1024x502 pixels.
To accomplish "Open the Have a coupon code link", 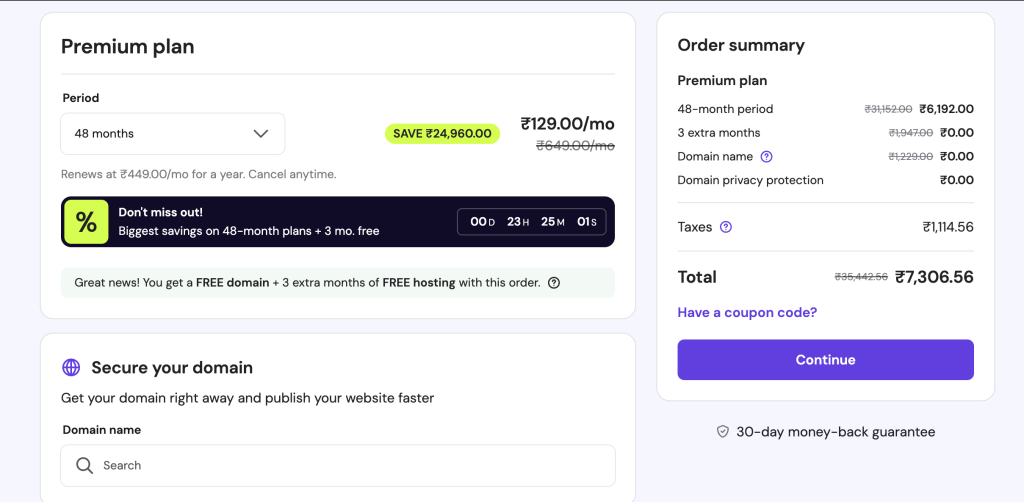I will 747,312.
